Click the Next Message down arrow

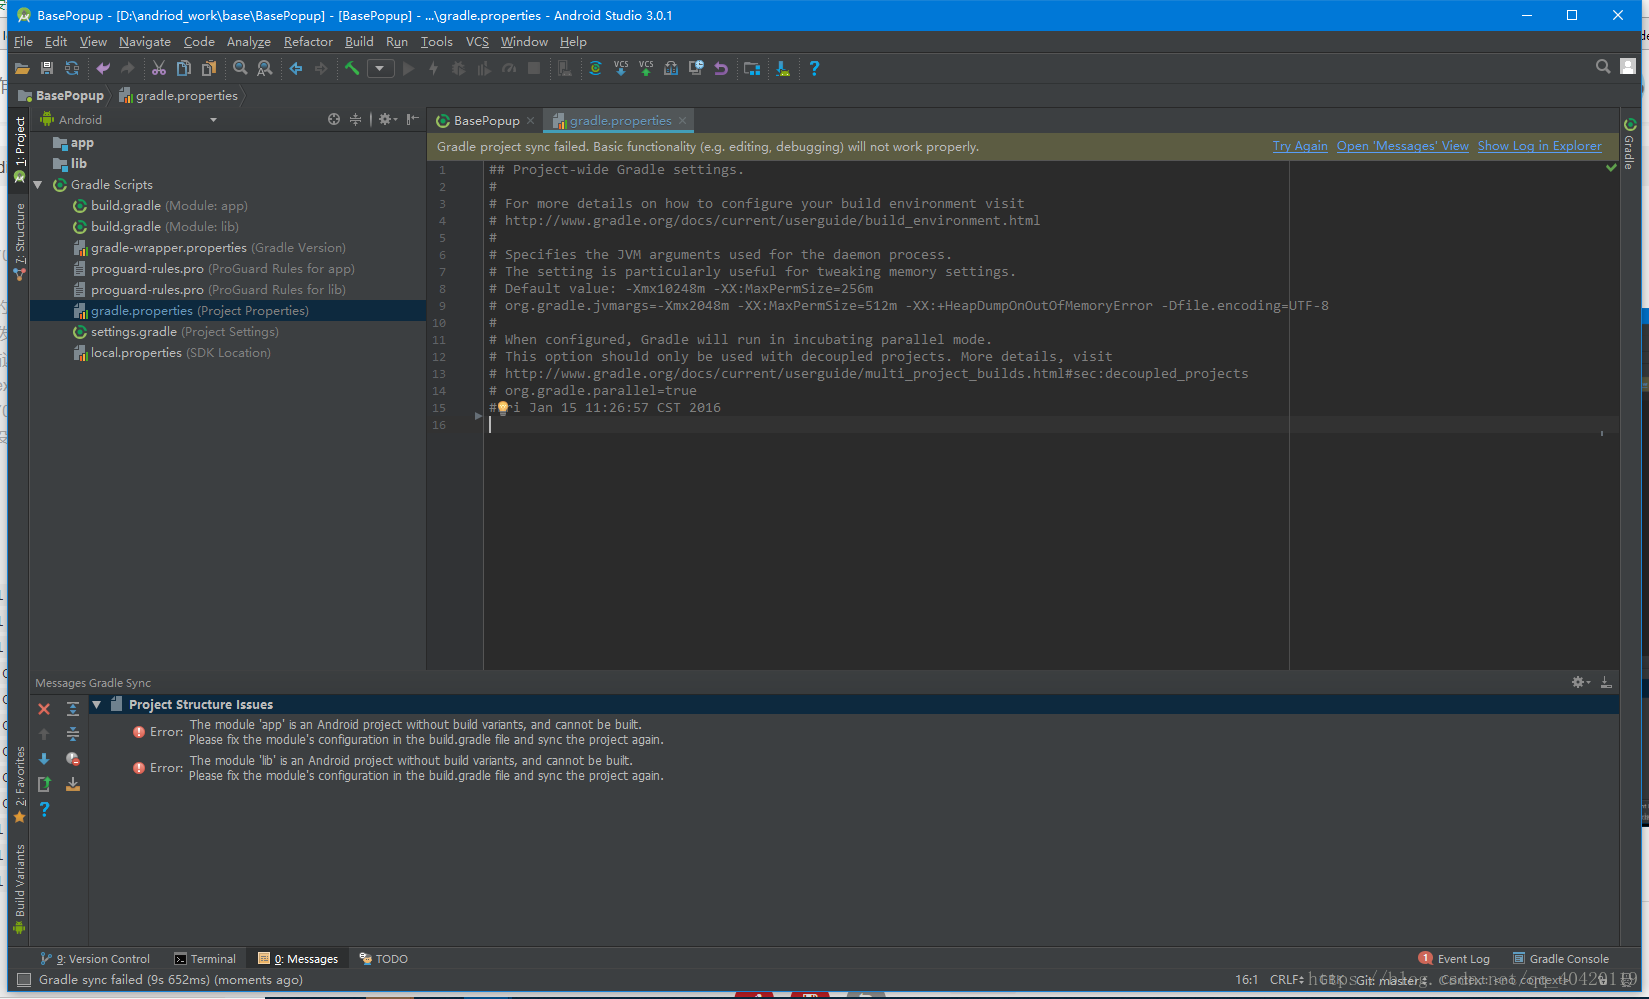tap(44, 759)
